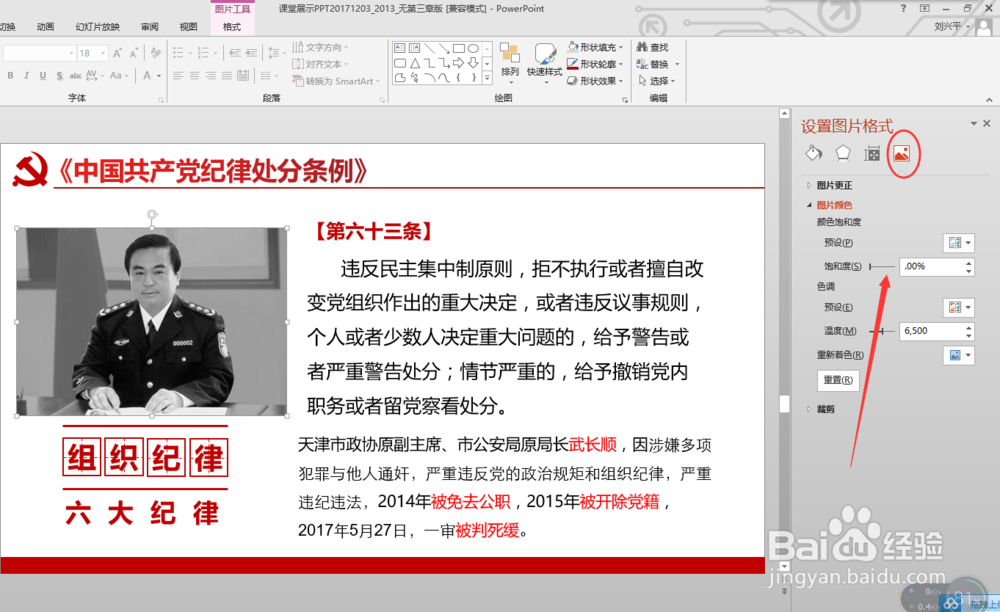Toggle bold formatting
This screenshot has width=1000, height=612.
[x=10, y=75]
